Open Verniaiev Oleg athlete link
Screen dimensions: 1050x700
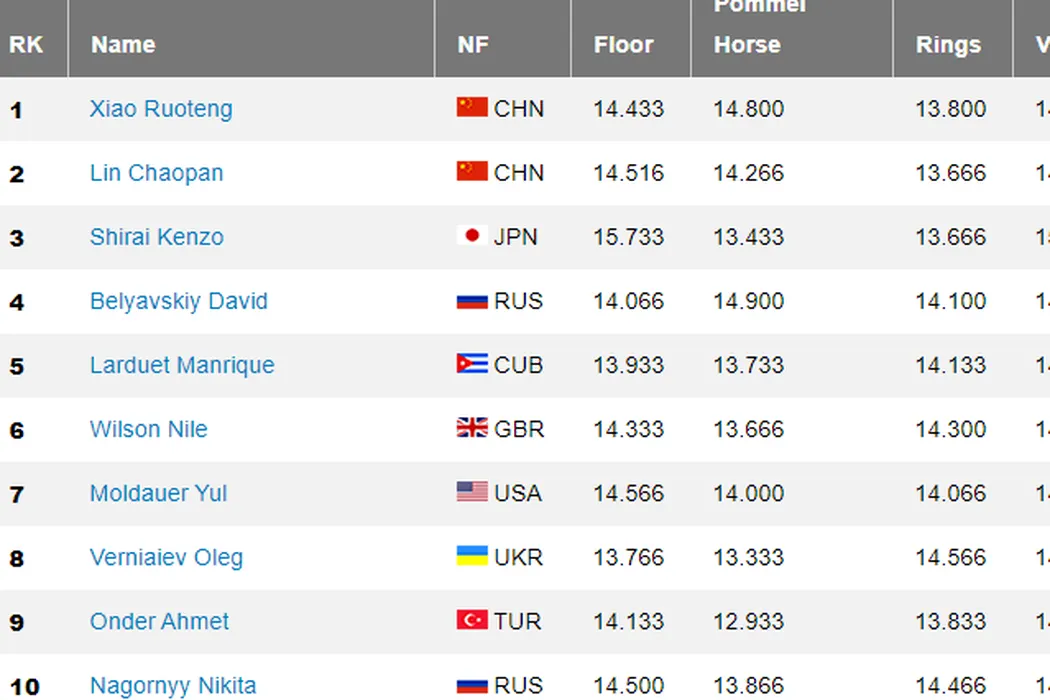(x=166, y=557)
